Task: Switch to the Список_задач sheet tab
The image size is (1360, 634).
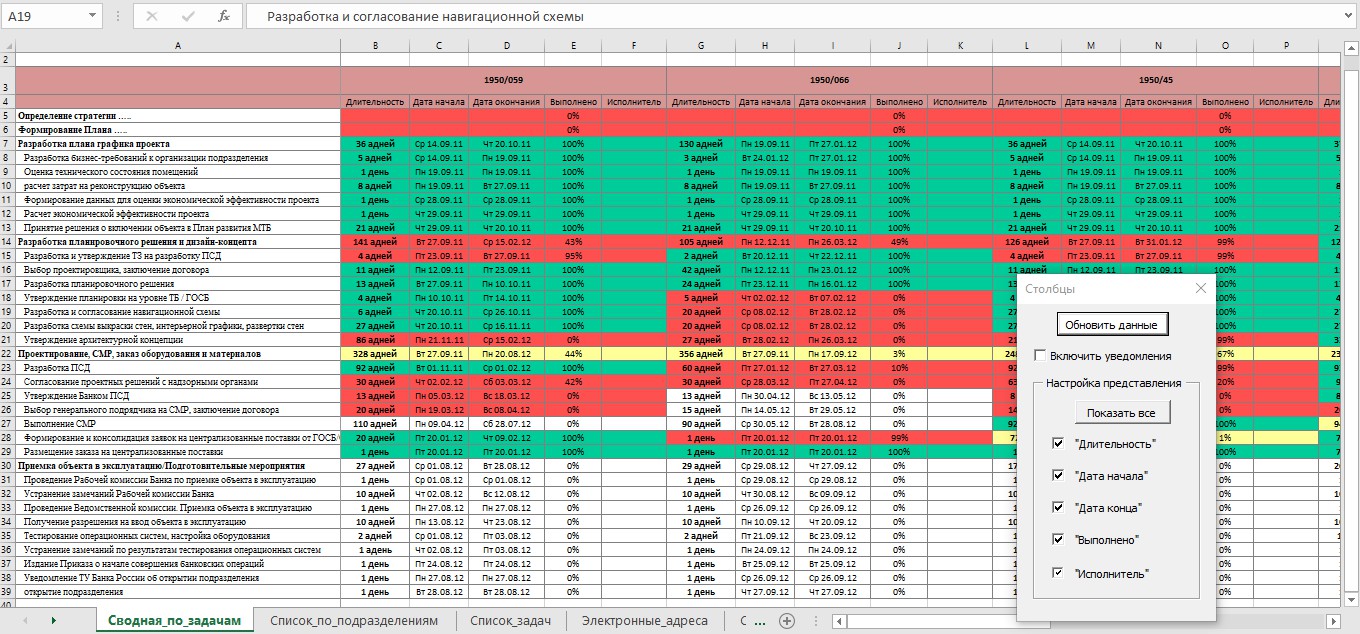Action: click(510, 621)
